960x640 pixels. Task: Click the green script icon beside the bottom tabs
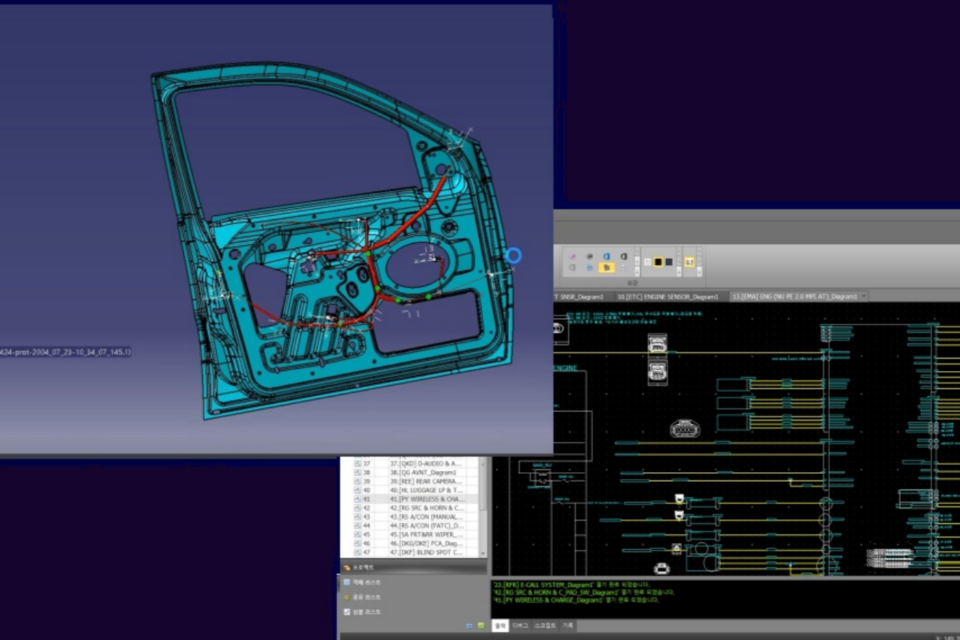pyautogui.click(x=481, y=626)
